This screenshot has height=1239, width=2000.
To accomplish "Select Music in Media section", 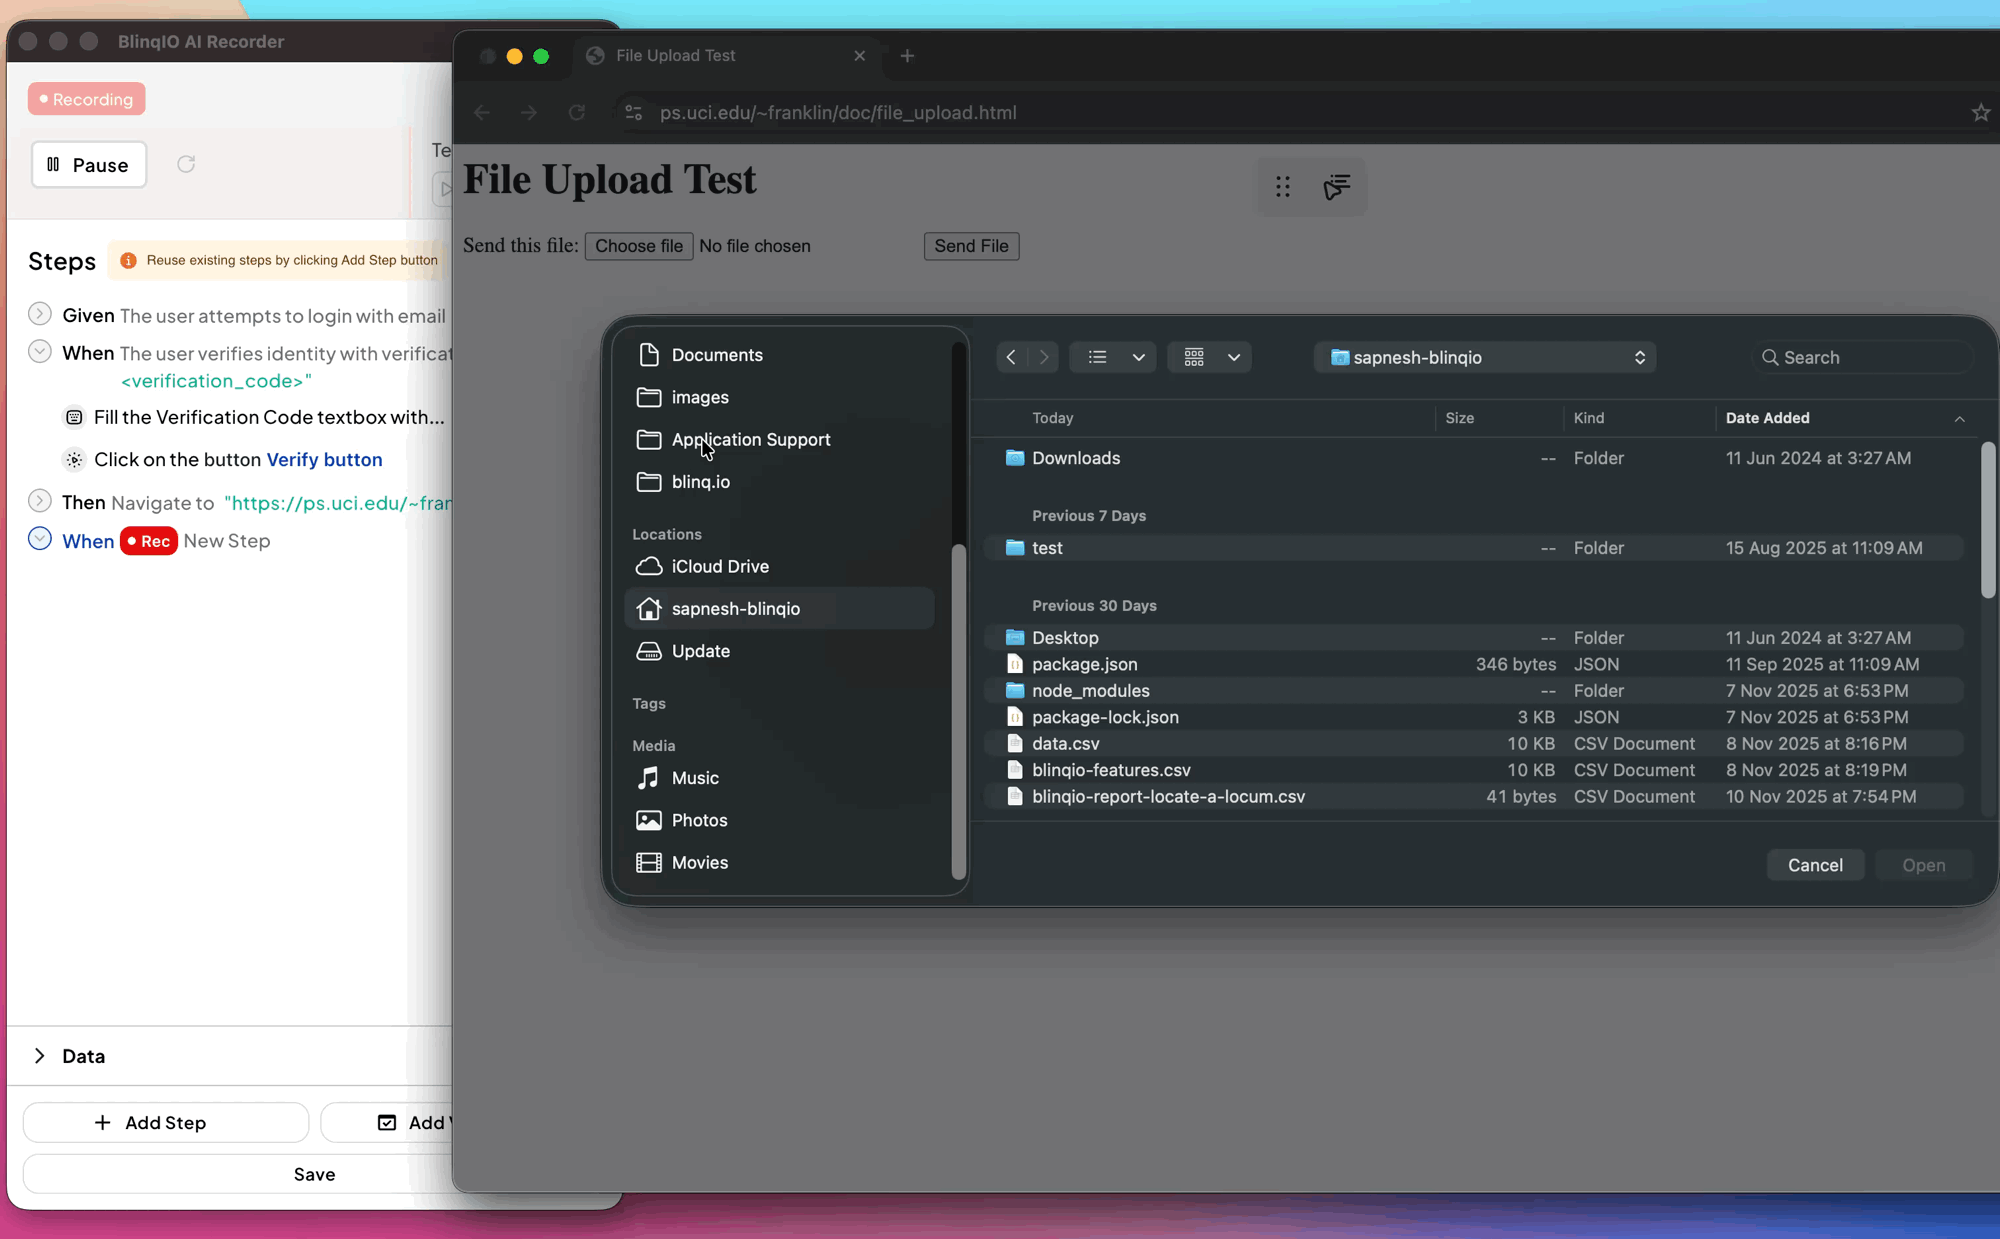I will [x=695, y=778].
